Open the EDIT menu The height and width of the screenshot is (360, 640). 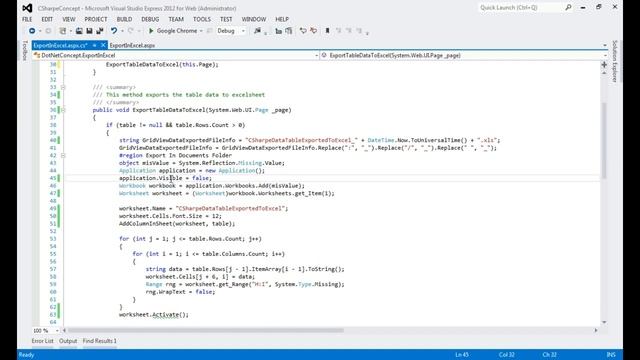click(x=47, y=19)
